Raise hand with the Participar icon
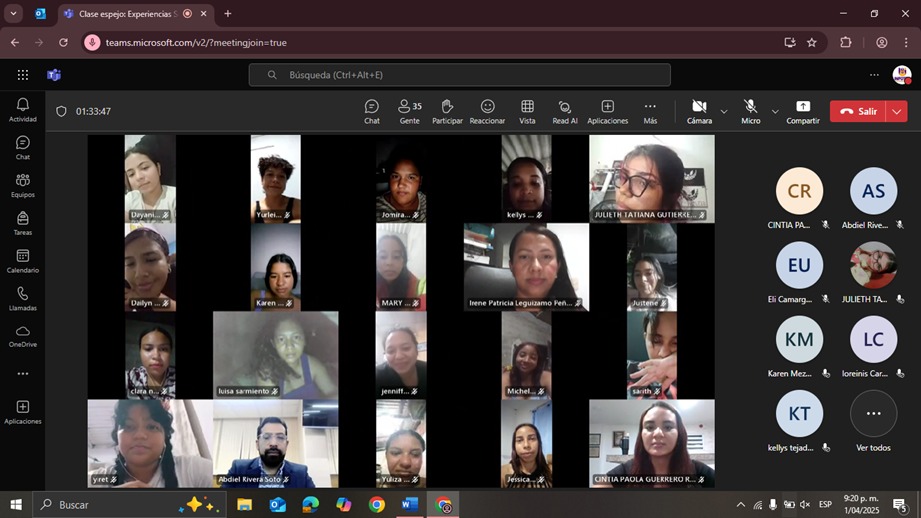Screen dimensions: 921x518 [x=447, y=111]
